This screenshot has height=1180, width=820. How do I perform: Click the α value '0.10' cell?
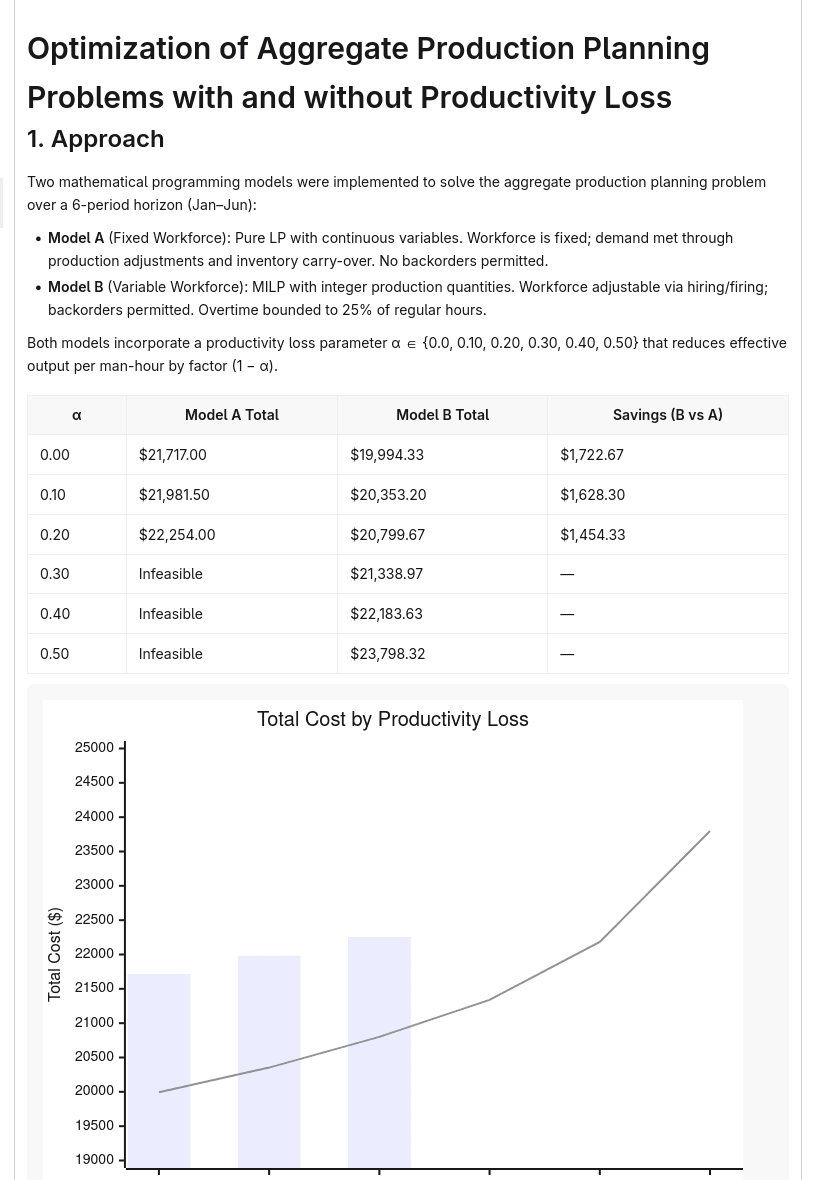click(77, 494)
